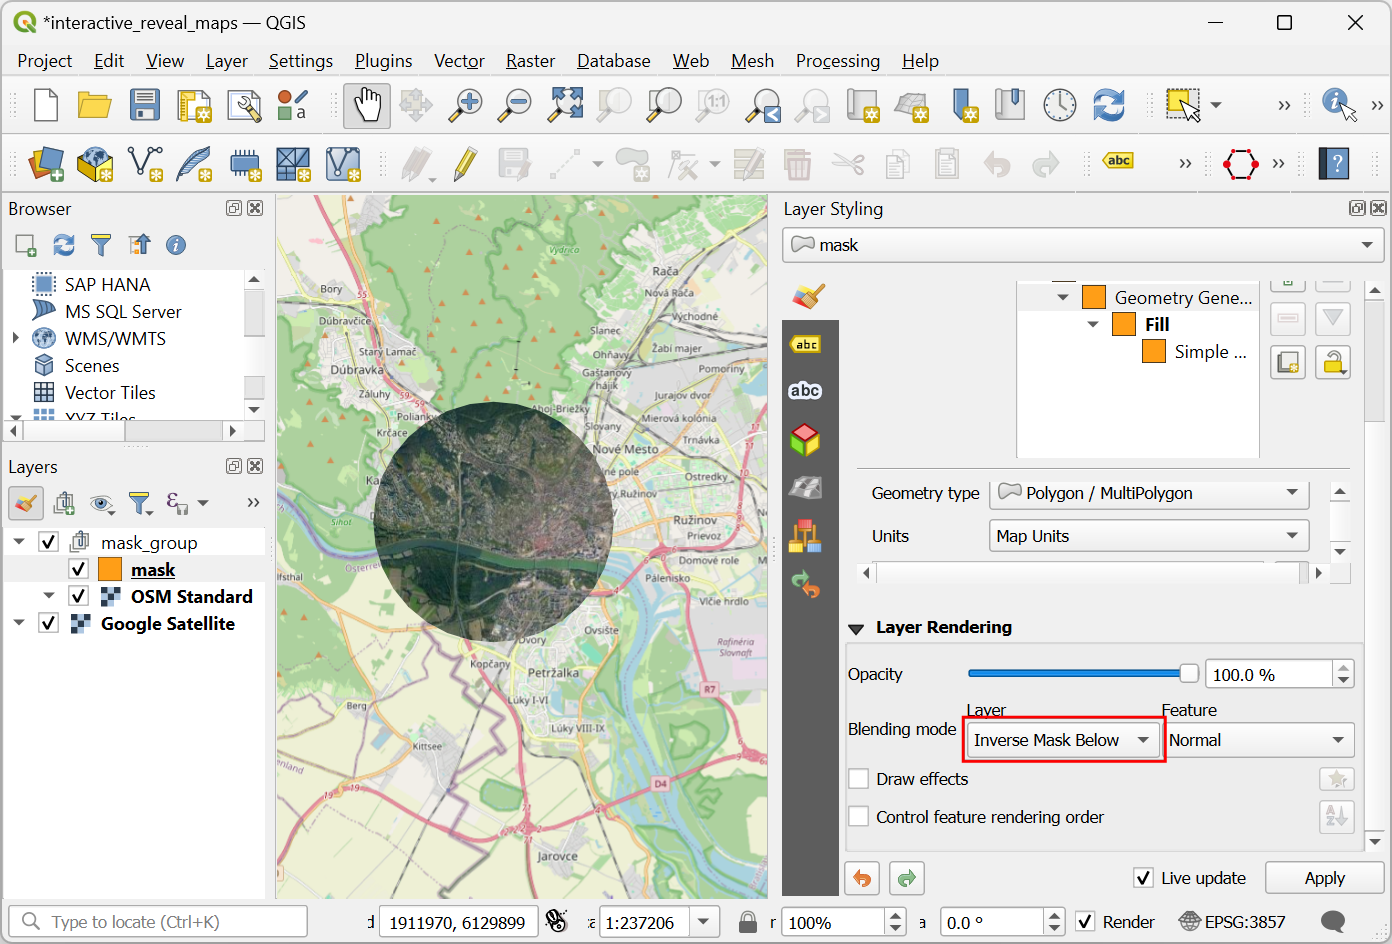The width and height of the screenshot is (1392, 944).
Task: Open the Identify Features tool
Action: point(1338,104)
